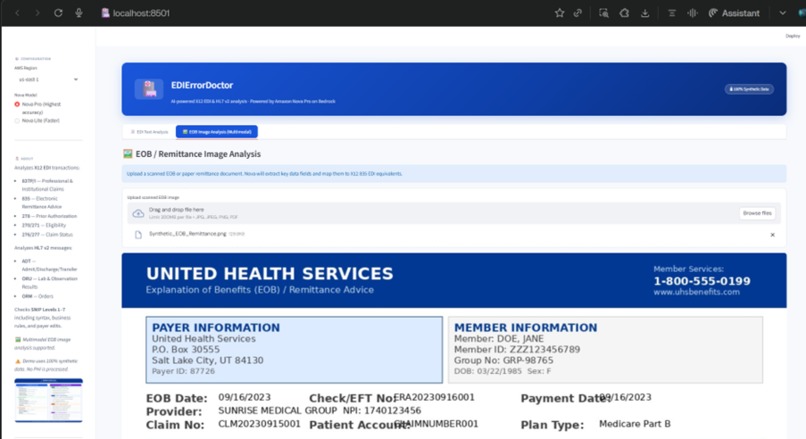Reload the localhost page
This screenshot has height=439, width=806.
coord(58,13)
